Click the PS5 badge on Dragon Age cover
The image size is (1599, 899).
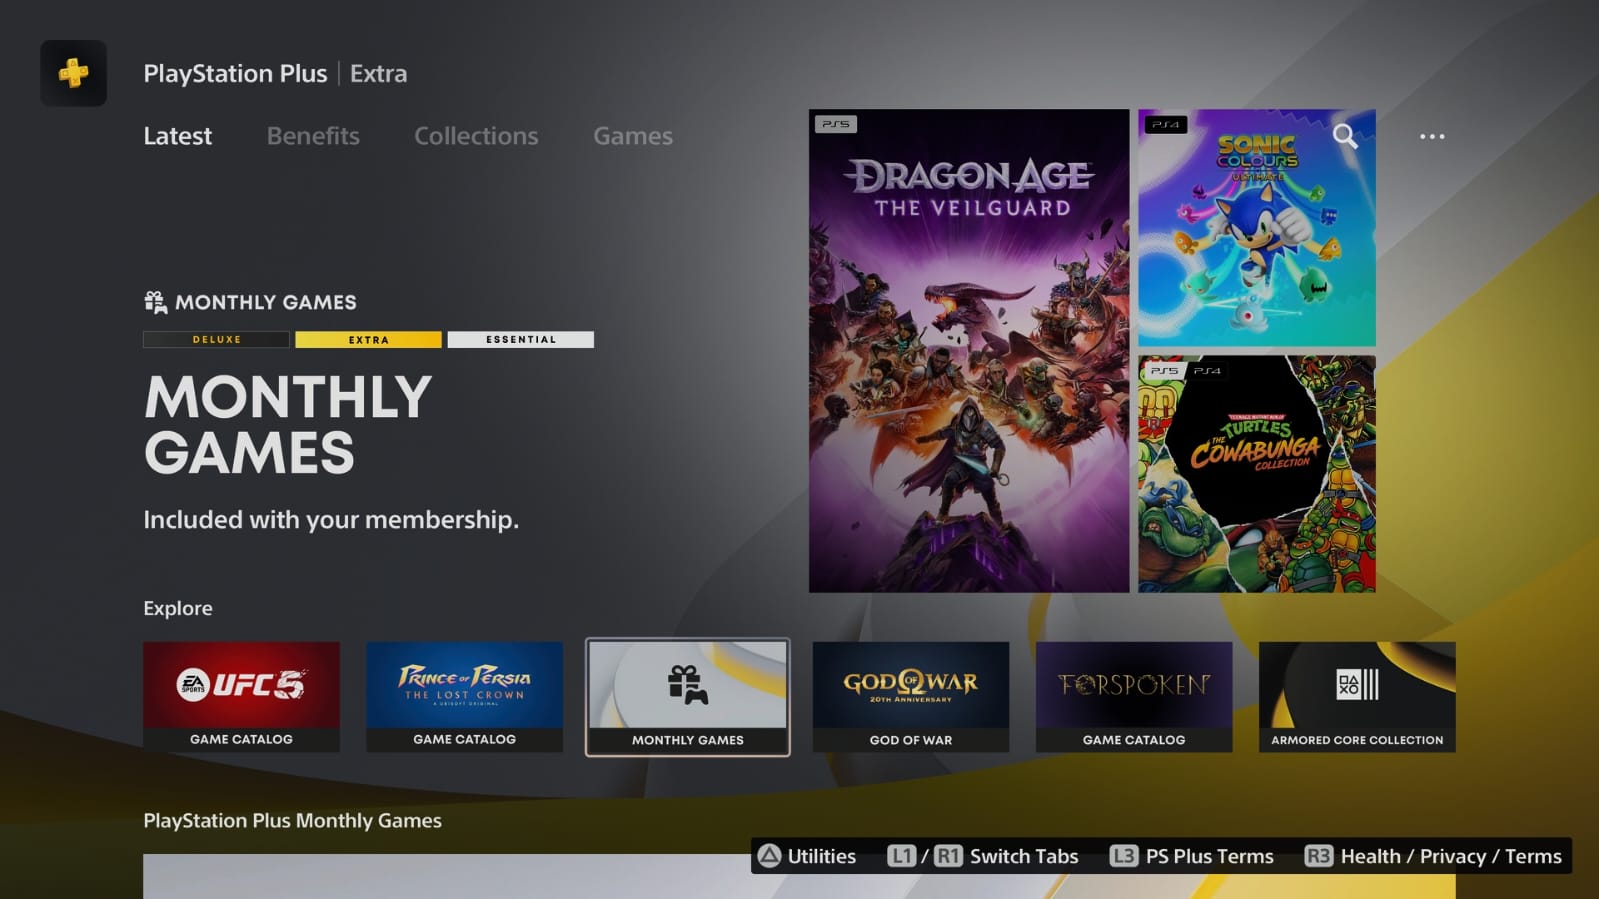[x=836, y=124]
